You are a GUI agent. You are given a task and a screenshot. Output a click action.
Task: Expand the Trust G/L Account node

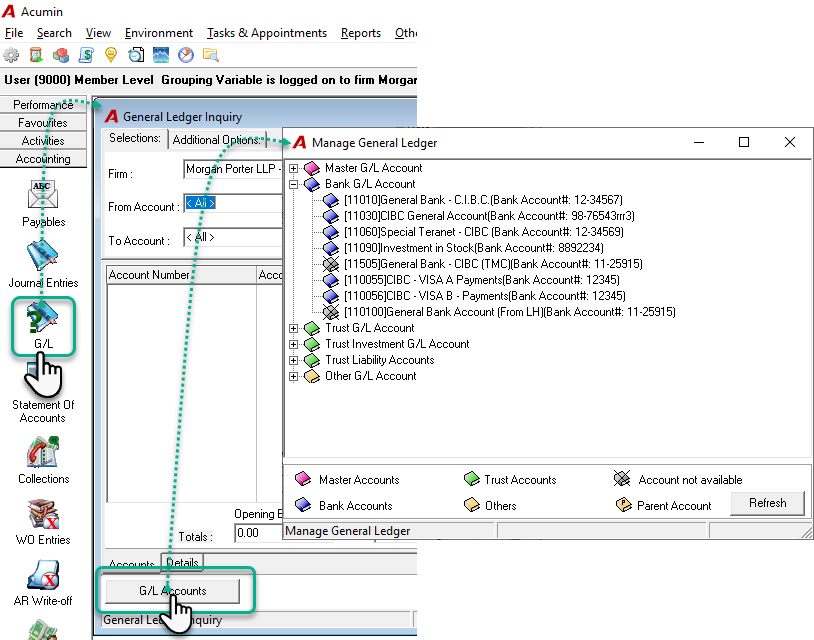tap(293, 328)
